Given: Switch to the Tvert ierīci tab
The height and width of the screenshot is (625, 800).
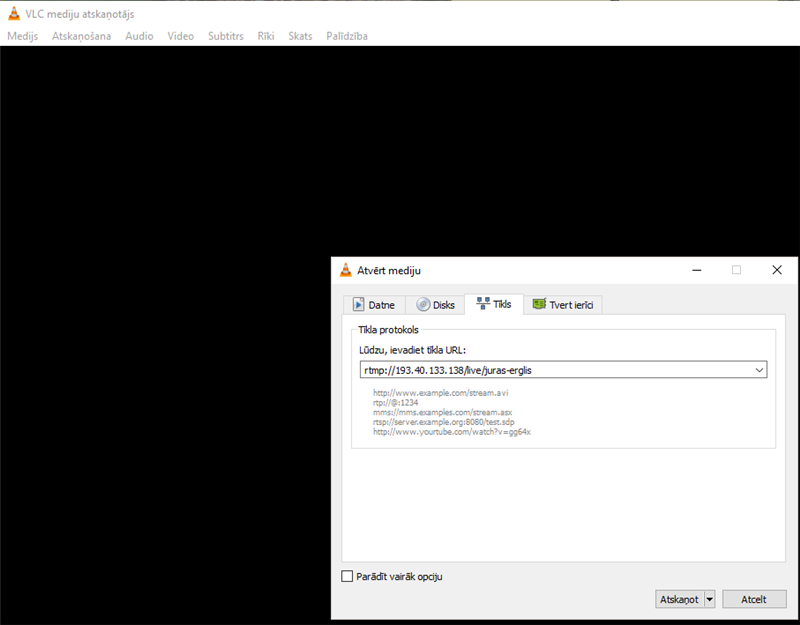Looking at the screenshot, I should [x=563, y=305].
